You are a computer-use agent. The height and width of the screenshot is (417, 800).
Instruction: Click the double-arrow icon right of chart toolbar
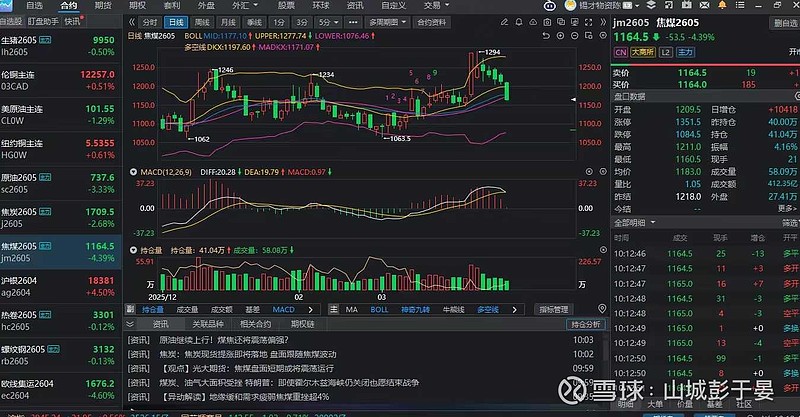tap(603, 22)
